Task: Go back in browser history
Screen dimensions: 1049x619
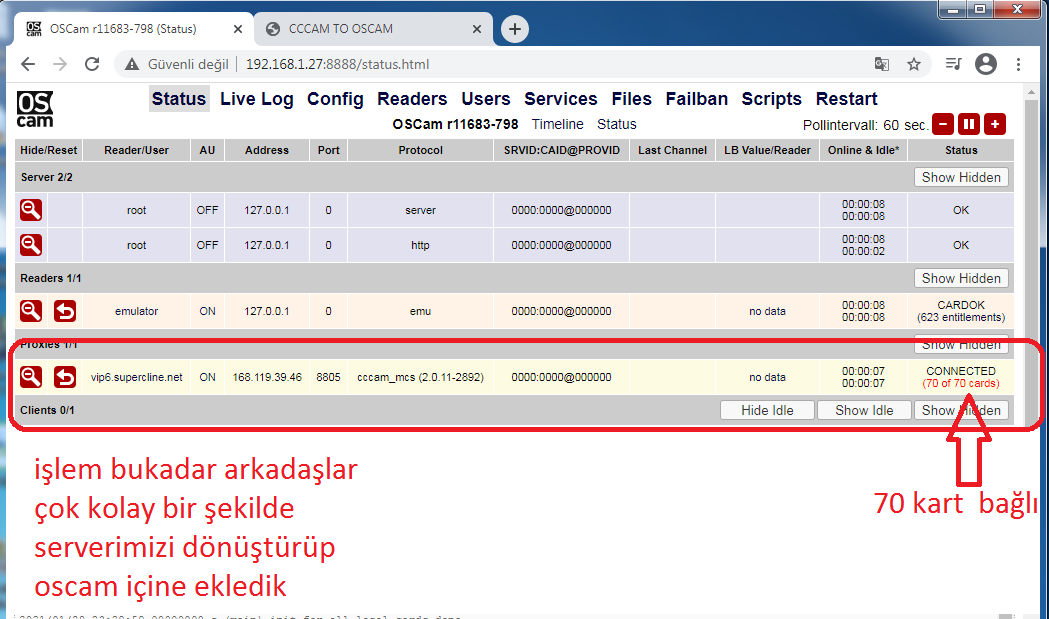Action: [x=28, y=64]
